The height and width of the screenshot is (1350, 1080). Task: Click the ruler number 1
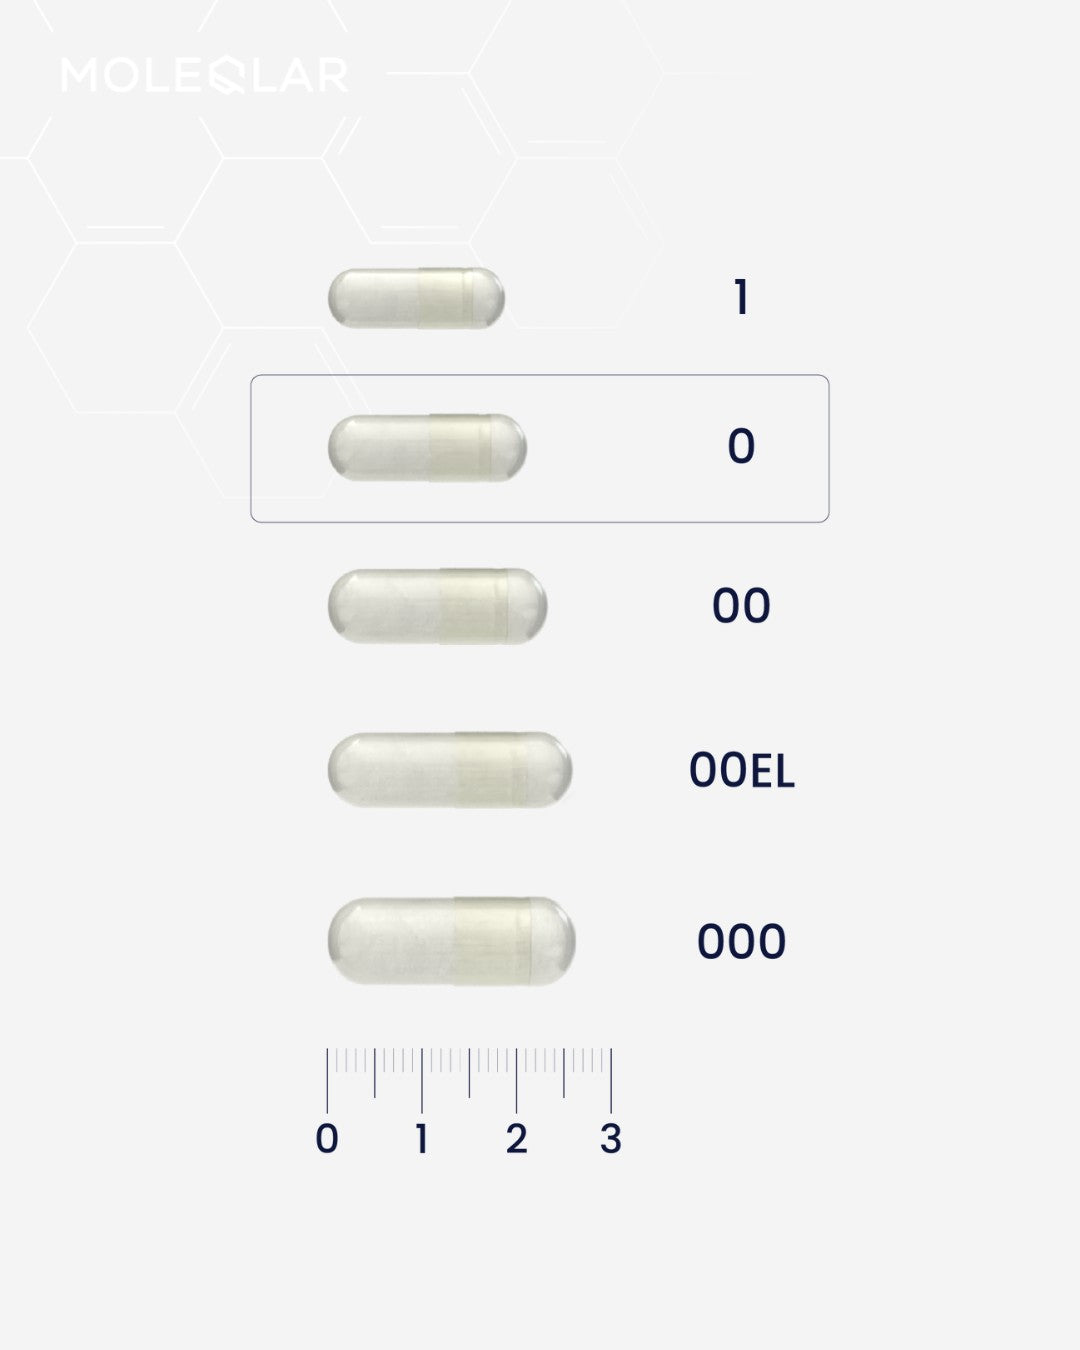422,1139
